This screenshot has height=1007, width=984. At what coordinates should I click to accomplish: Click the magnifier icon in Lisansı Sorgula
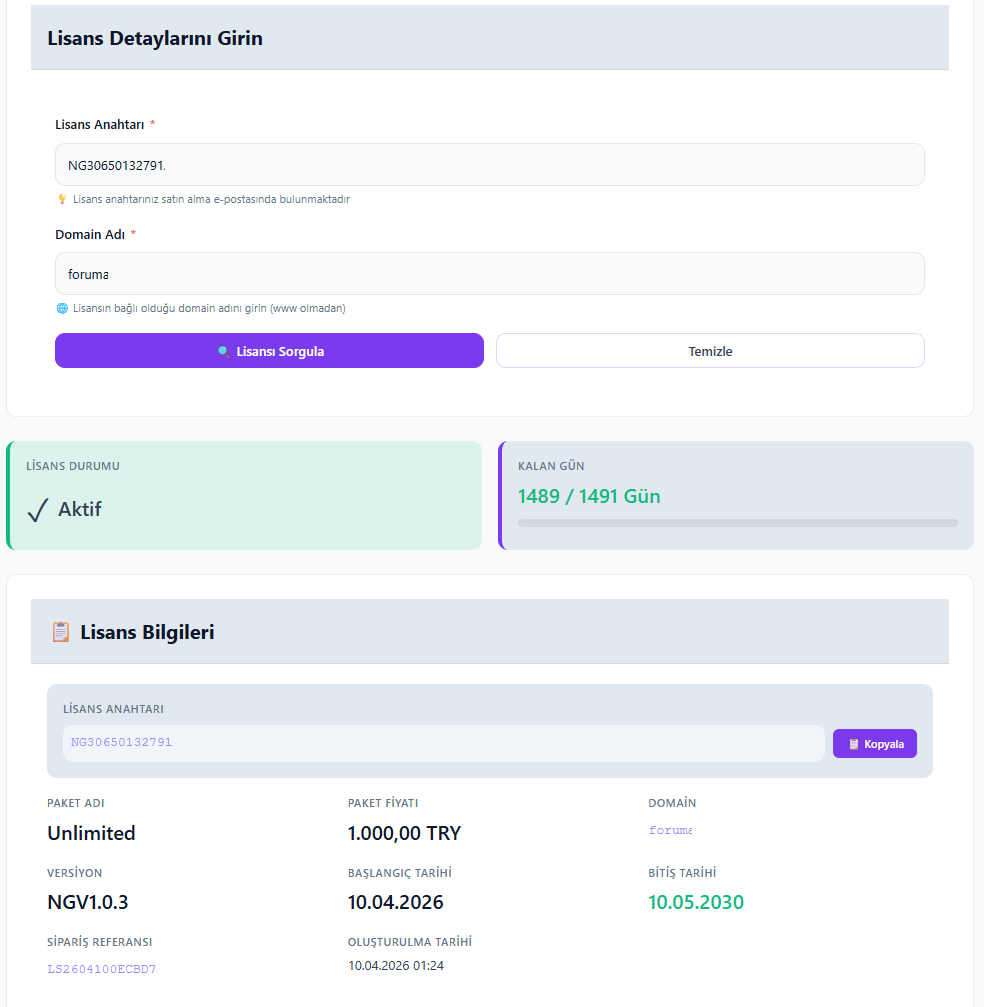[x=224, y=351]
